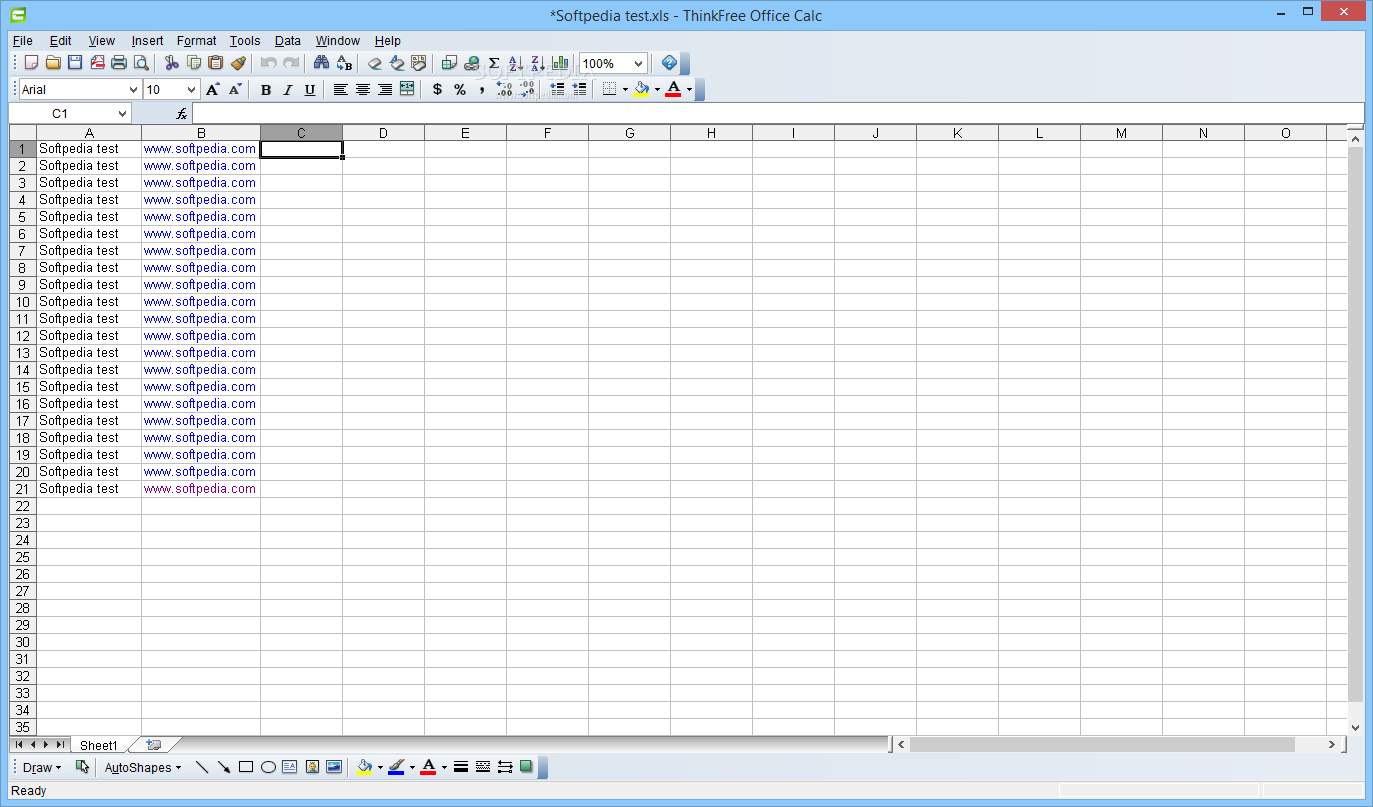Open the AutoShapes dropdown
1373x807 pixels.
(x=143, y=767)
